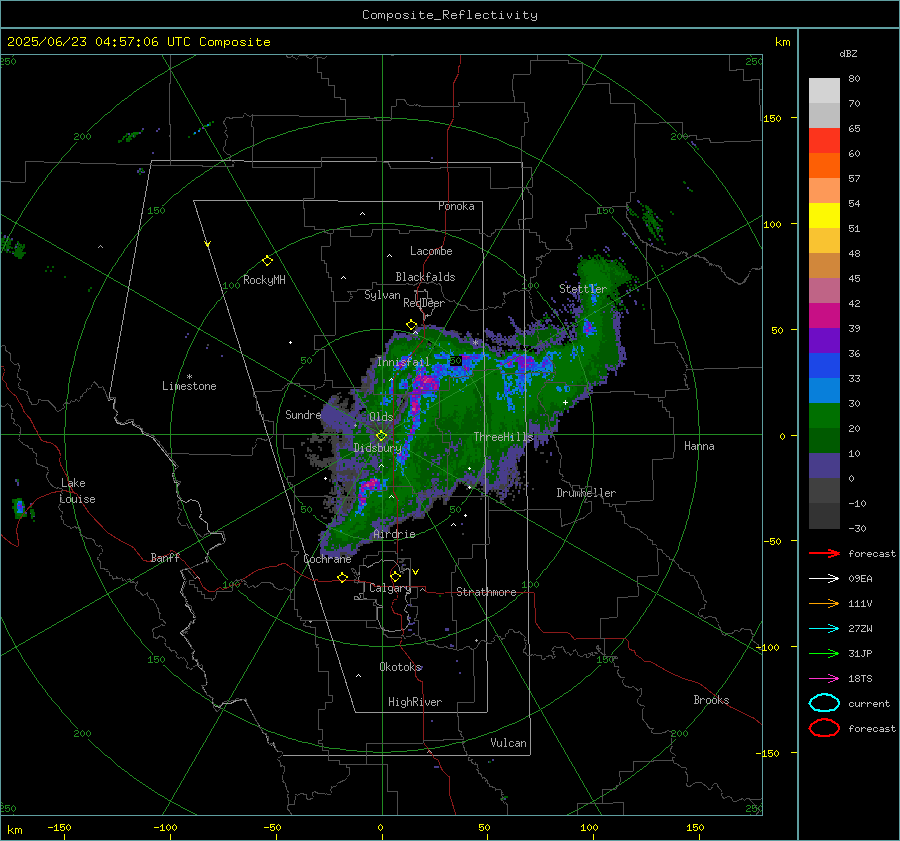Click the dBZ legend heading
This screenshot has height=841, width=900.
tap(848, 53)
